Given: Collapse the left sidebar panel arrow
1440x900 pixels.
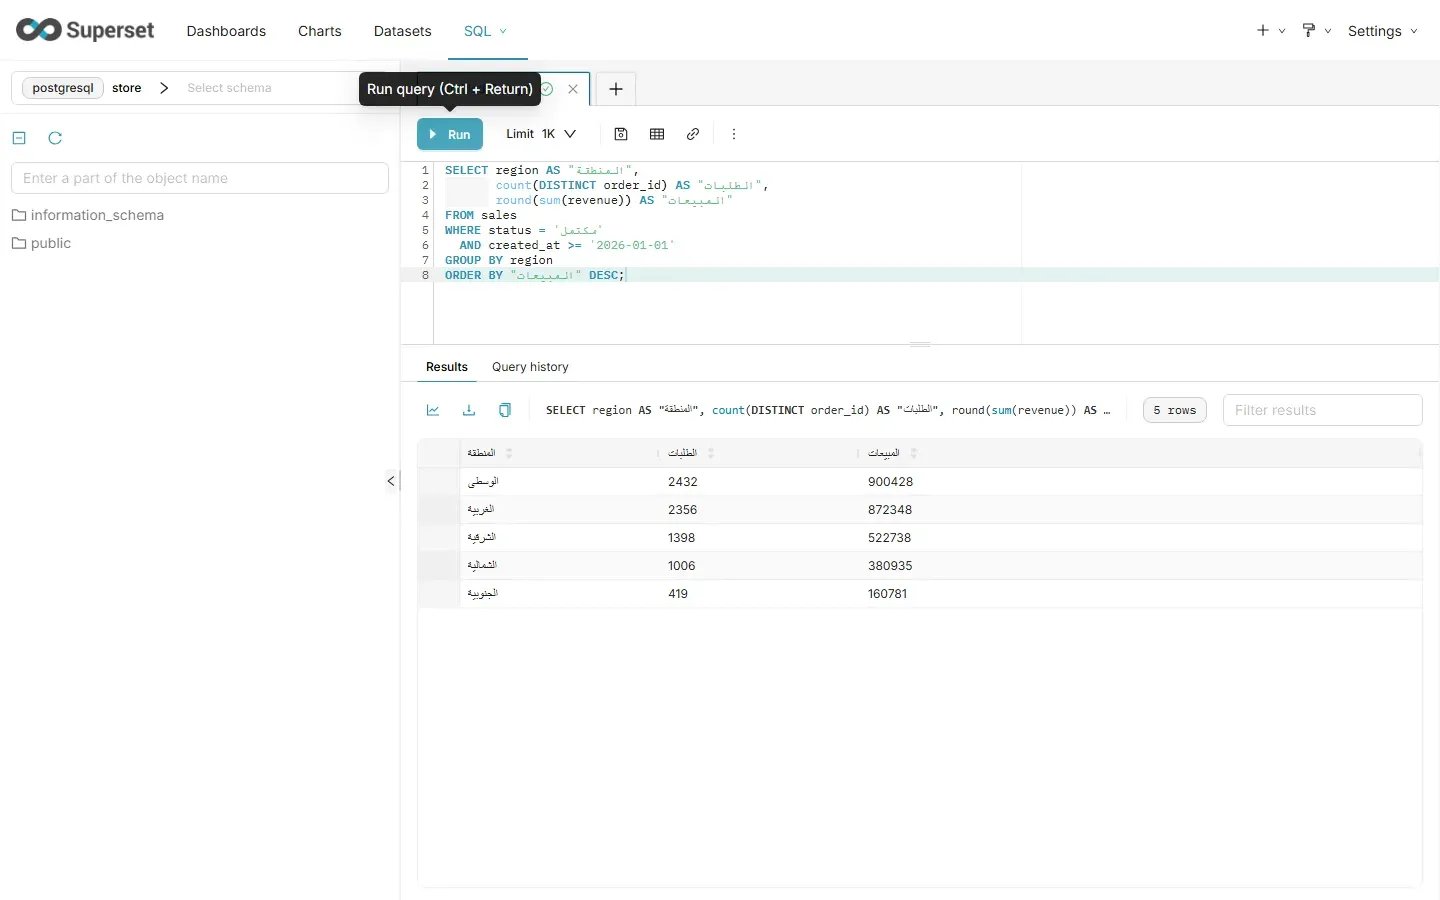Looking at the screenshot, I should [391, 481].
